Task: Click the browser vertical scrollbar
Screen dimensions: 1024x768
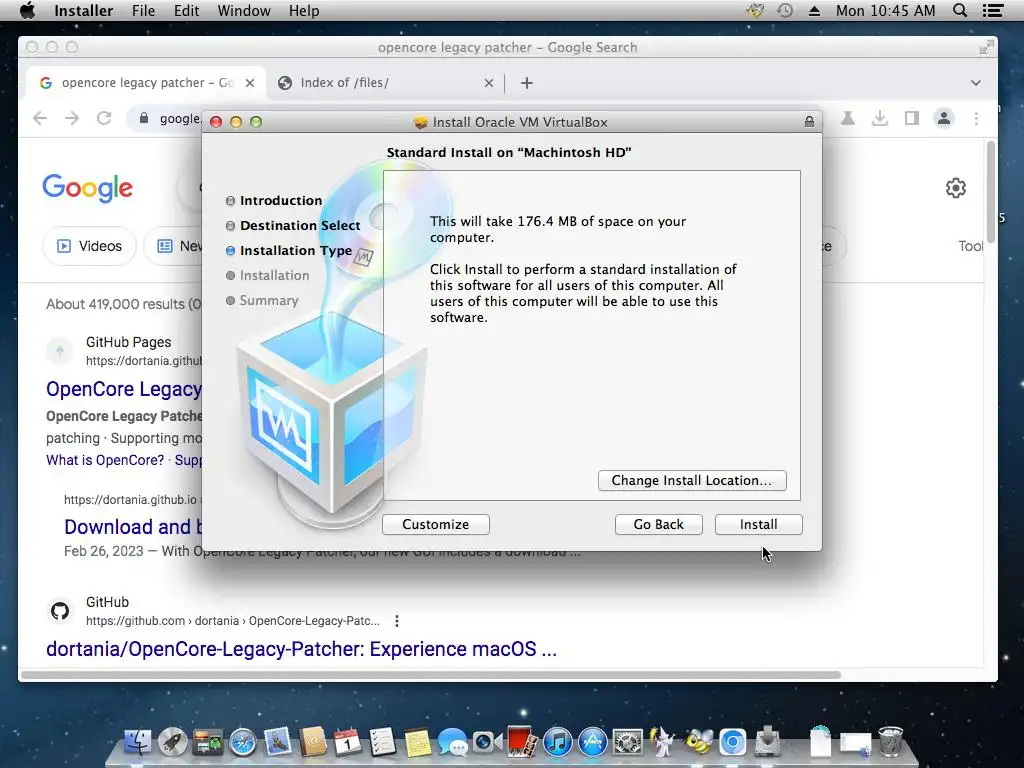Action: (x=991, y=191)
